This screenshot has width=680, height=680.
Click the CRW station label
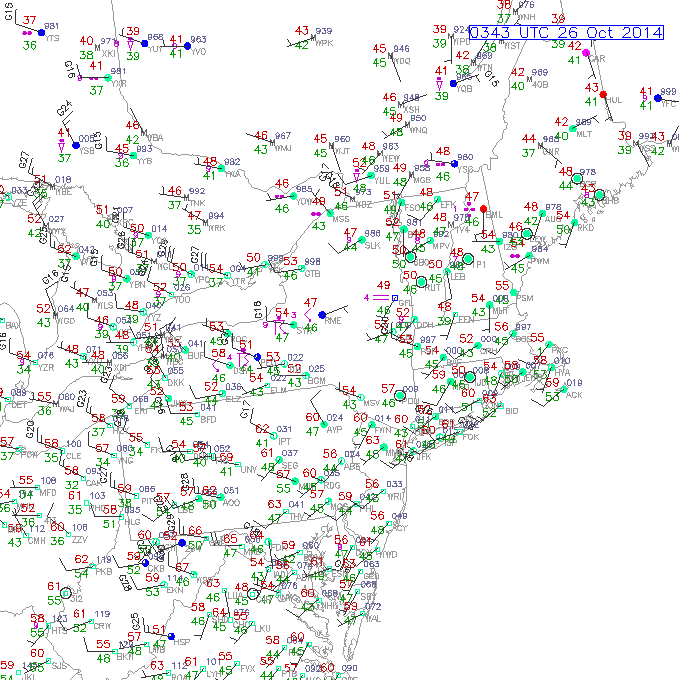(x=102, y=626)
